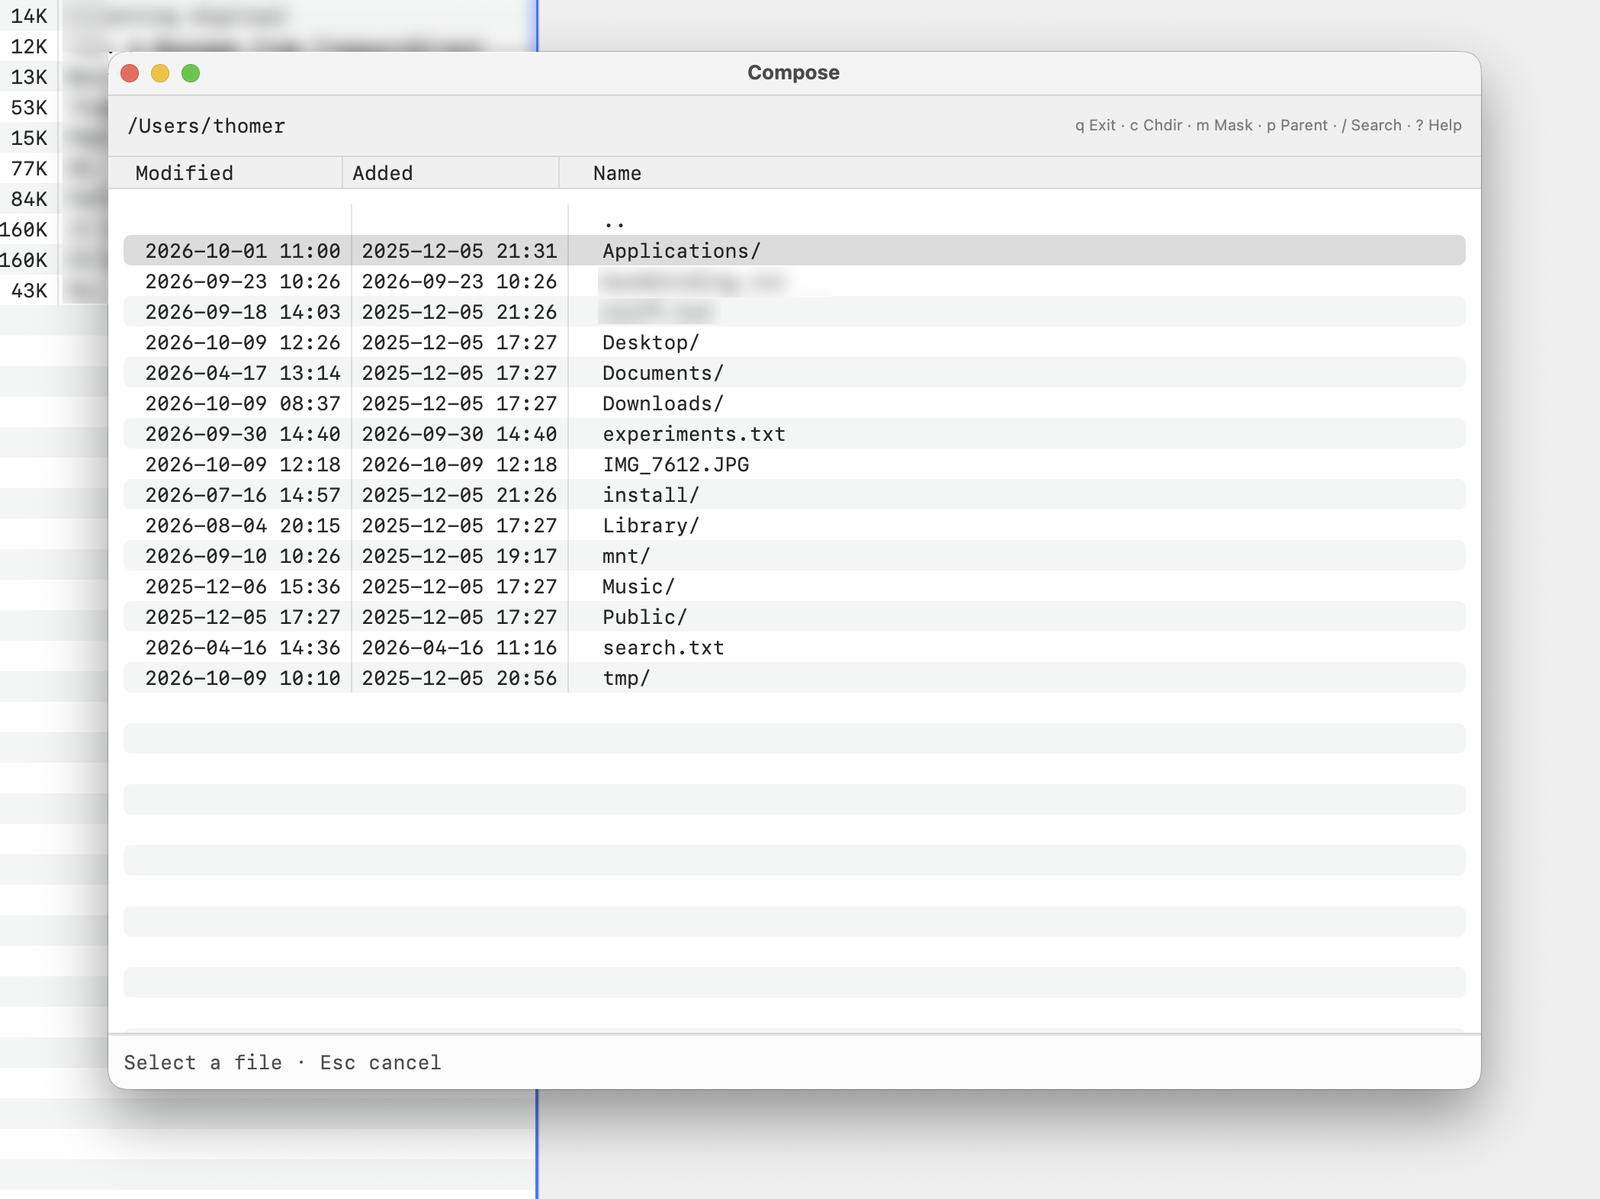
Task: Open the mnt/ folder entry
Action: click(x=794, y=556)
